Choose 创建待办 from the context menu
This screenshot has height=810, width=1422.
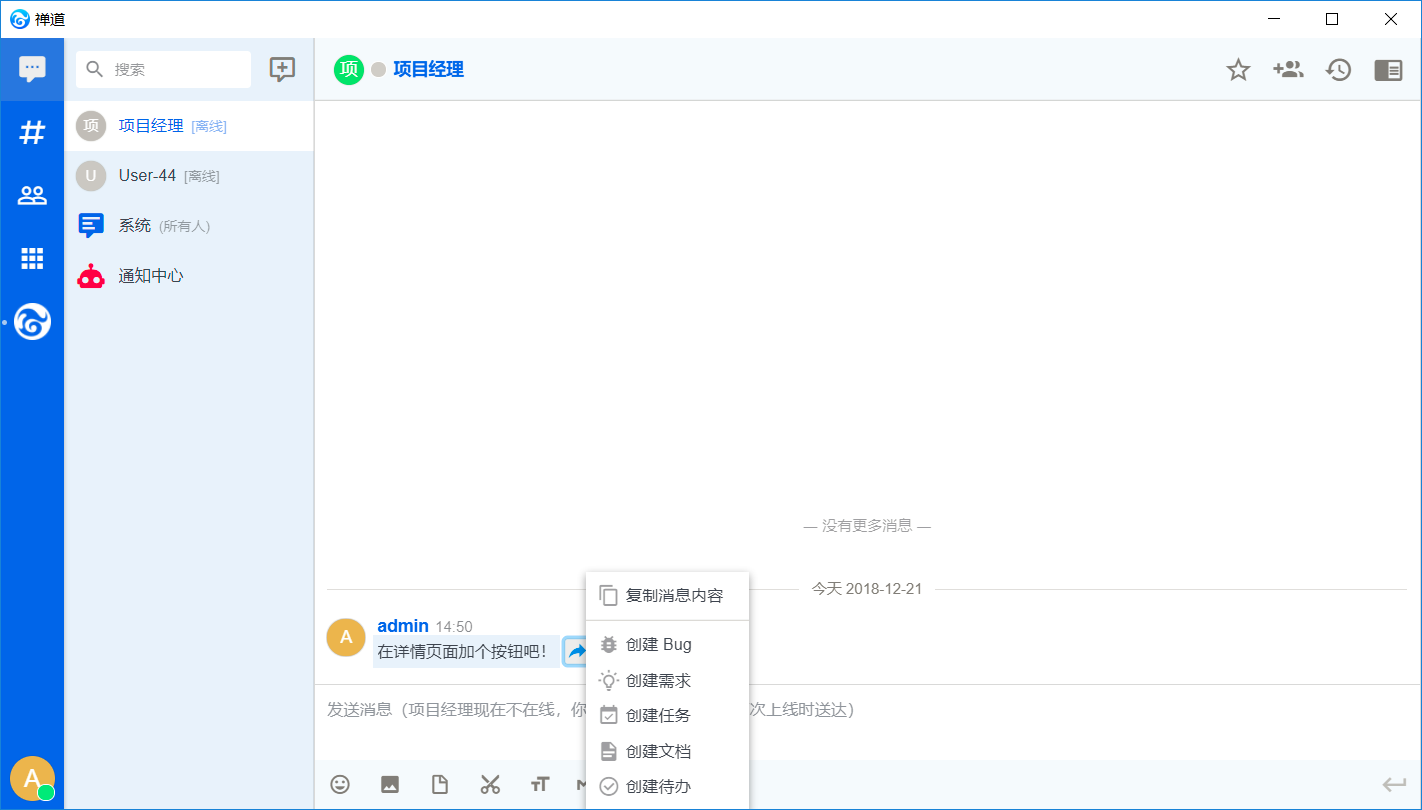tap(667, 787)
